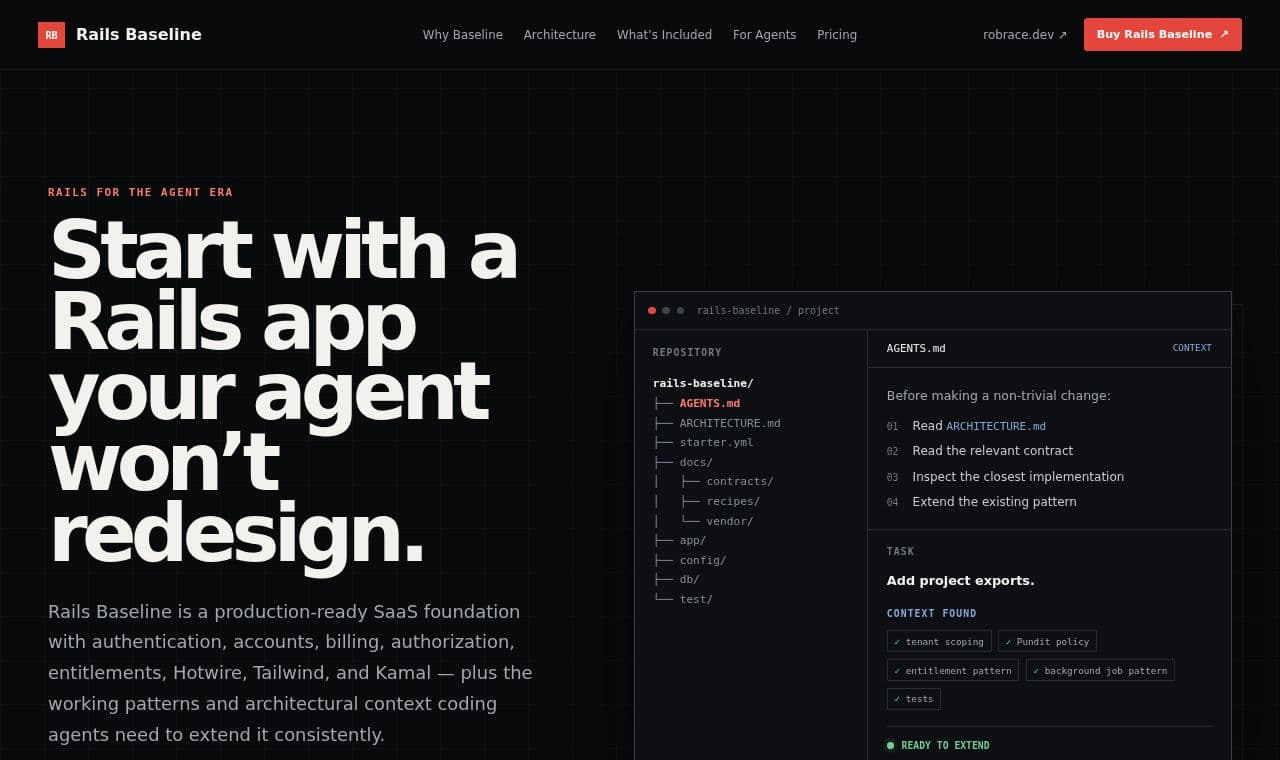The height and width of the screenshot is (760, 1280).
Task: Click the contracts/ subfolder row
Action: point(739,481)
